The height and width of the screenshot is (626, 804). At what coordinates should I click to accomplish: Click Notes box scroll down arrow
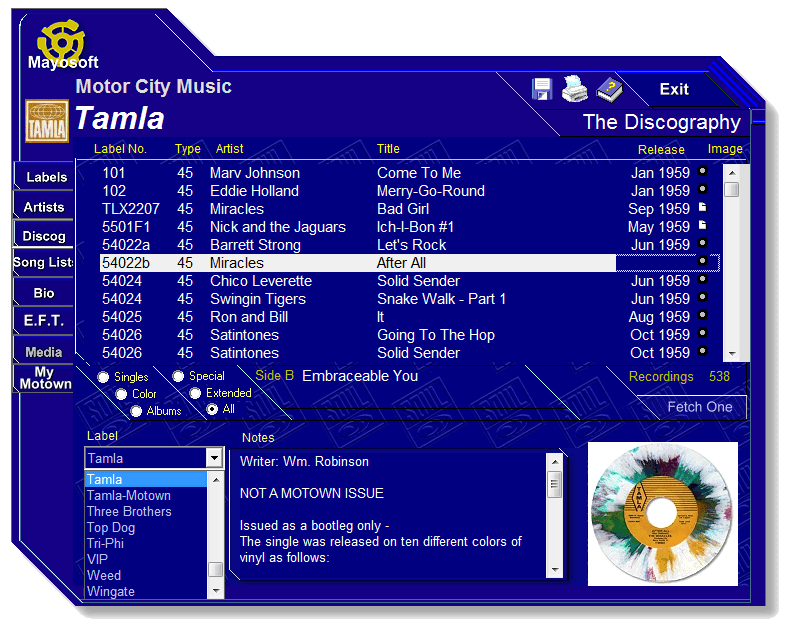[555, 569]
